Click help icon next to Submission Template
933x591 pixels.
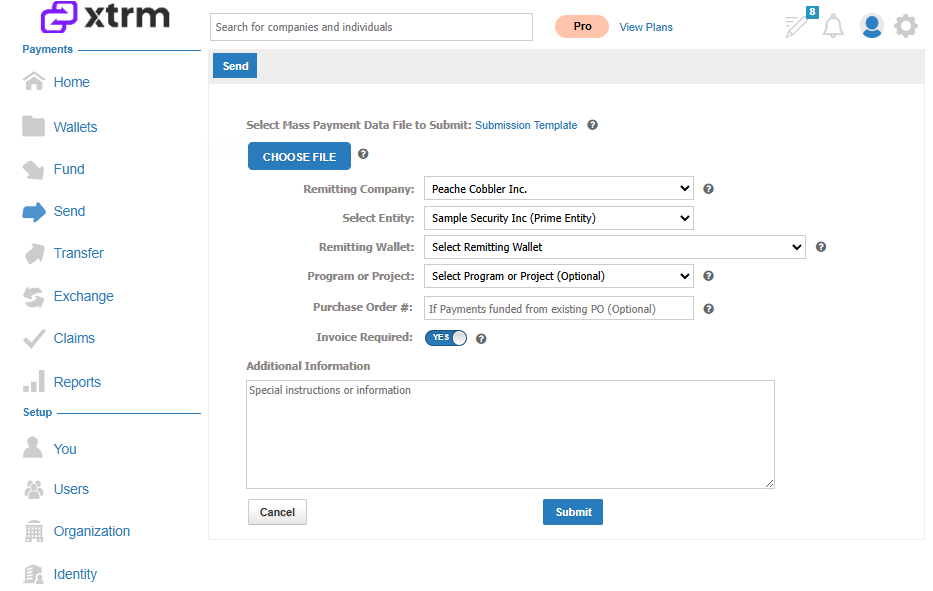[592, 125]
